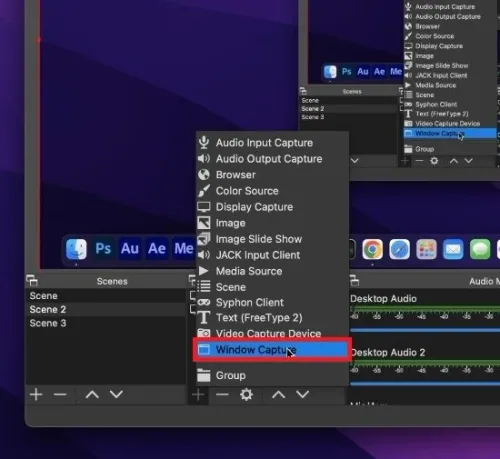The height and width of the screenshot is (459, 500).
Task: Click the Desktop Audio 2 level meter
Action: (x=425, y=363)
